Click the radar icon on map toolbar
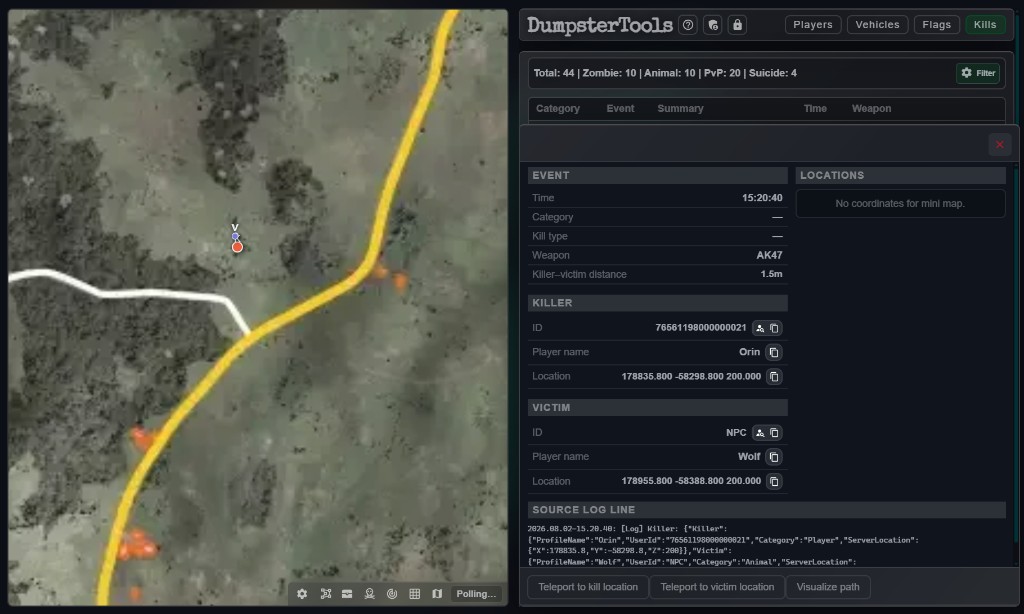 pyautogui.click(x=392, y=594)
